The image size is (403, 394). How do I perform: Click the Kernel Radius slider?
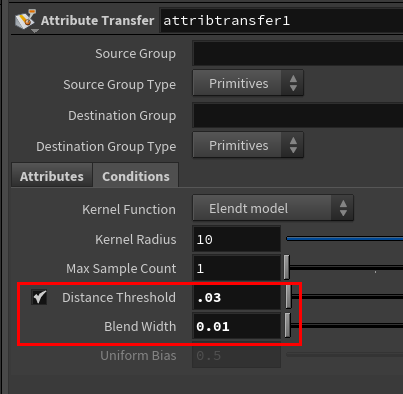coord(344,239)
